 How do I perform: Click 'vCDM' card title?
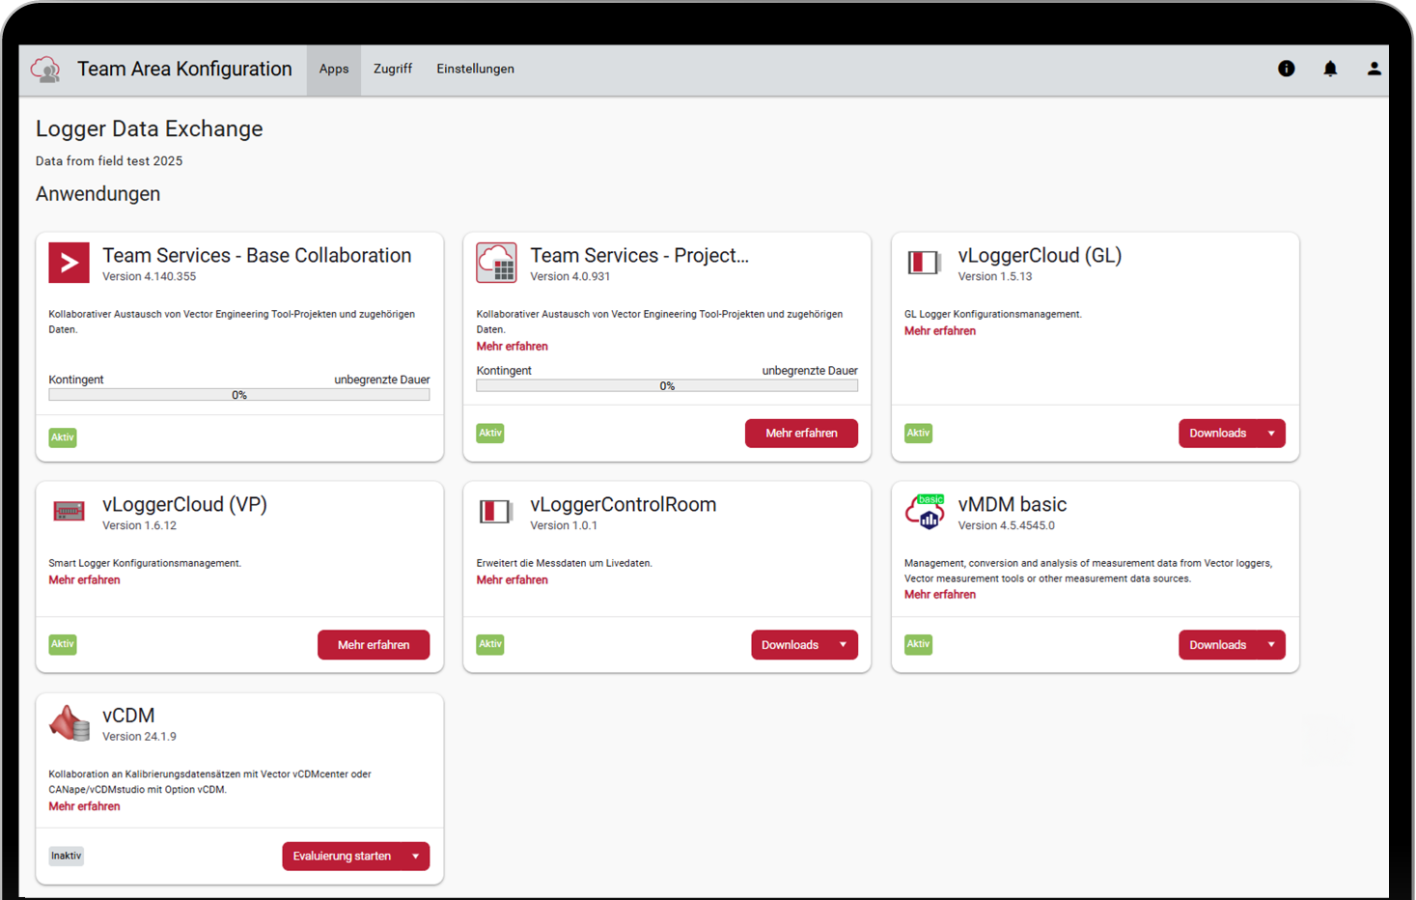click(x=128, y=716)
